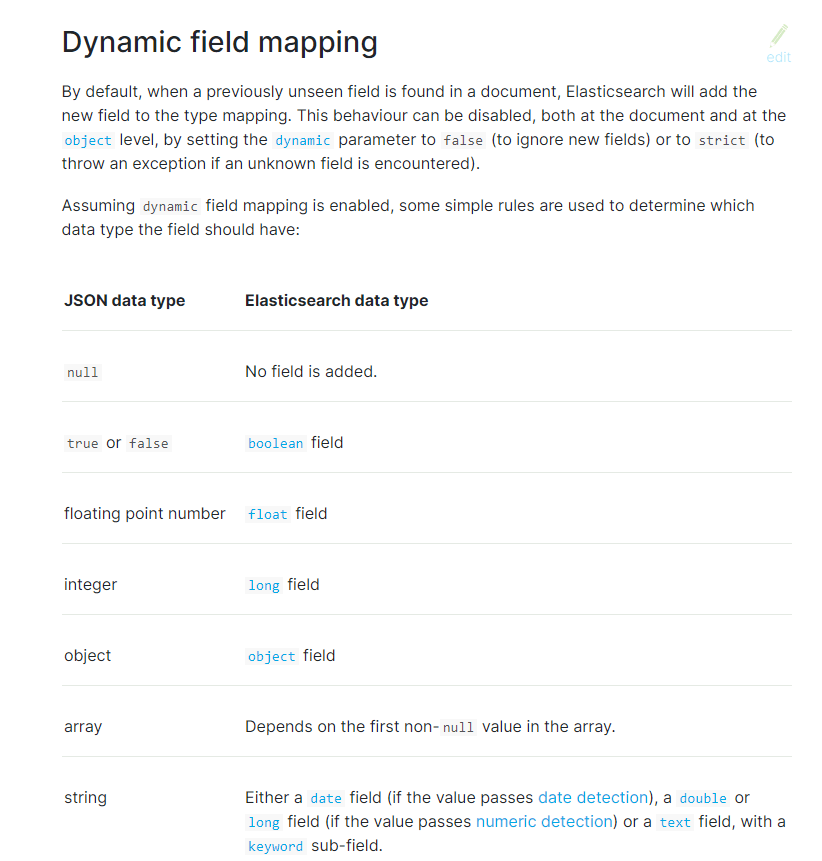The image size is (822, 861).
Task: Follow the 'float' field link
Action: pos(267,515)
